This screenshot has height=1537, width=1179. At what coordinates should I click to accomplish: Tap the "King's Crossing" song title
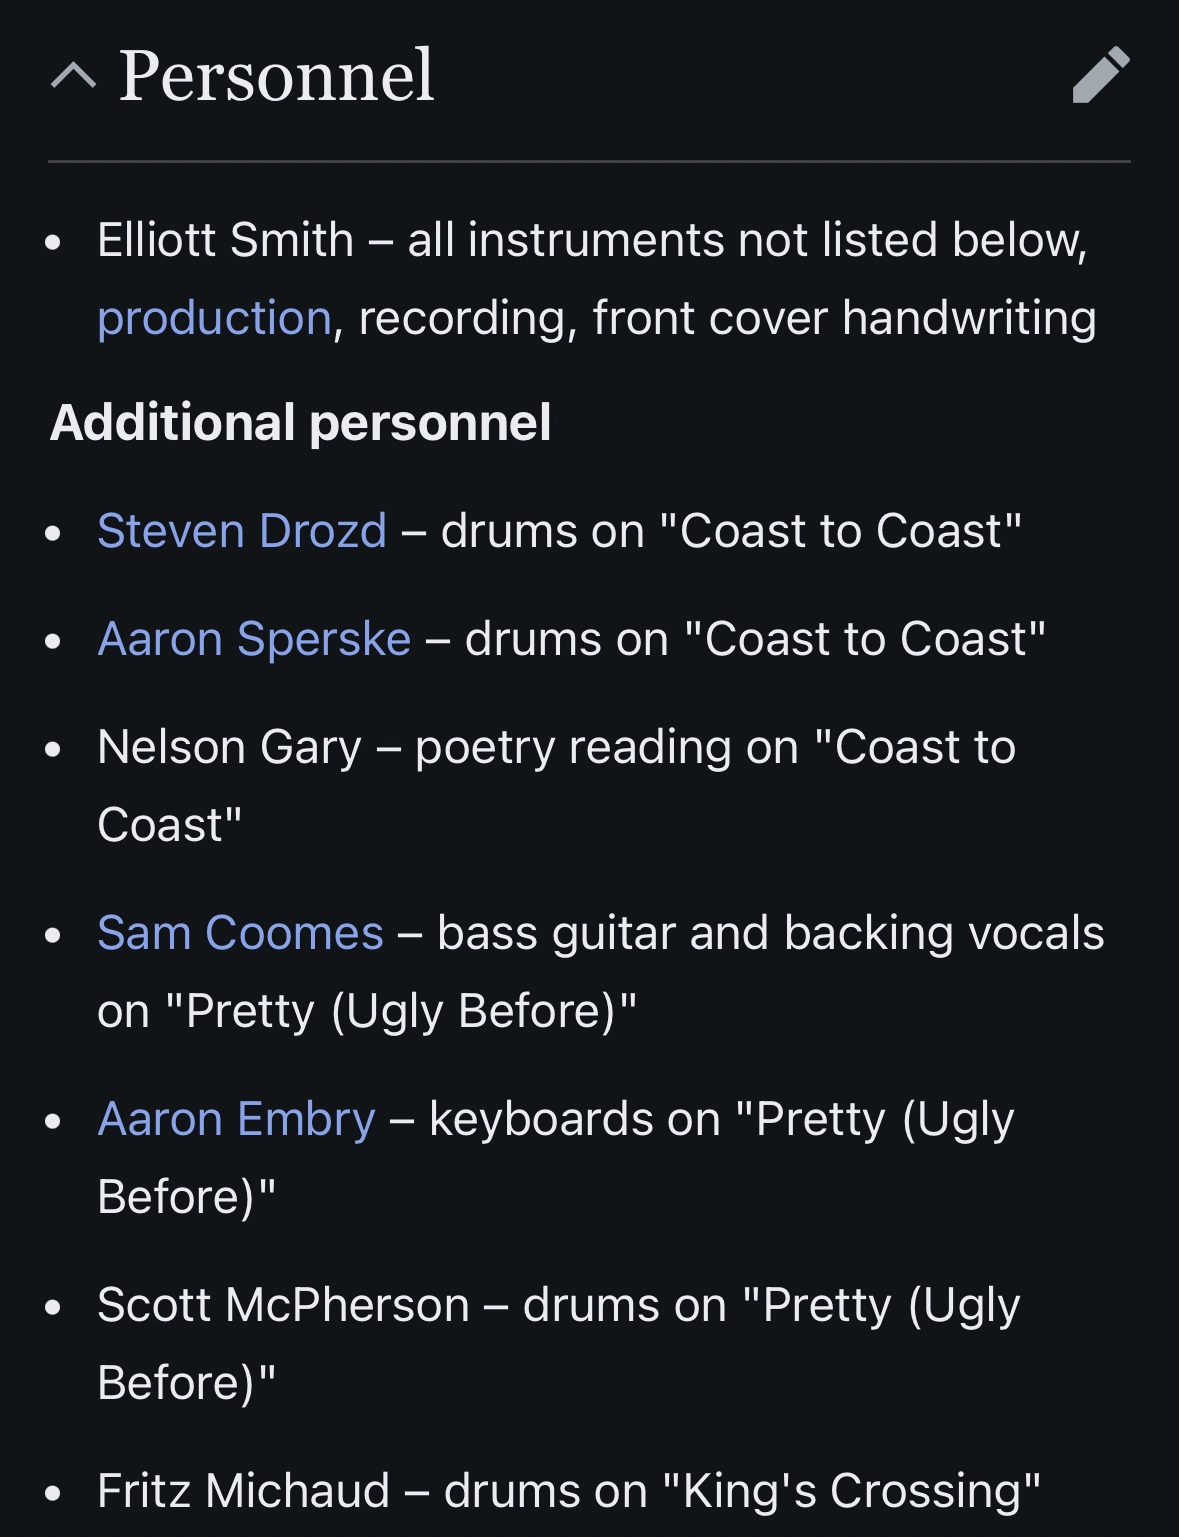(851, 1491)
